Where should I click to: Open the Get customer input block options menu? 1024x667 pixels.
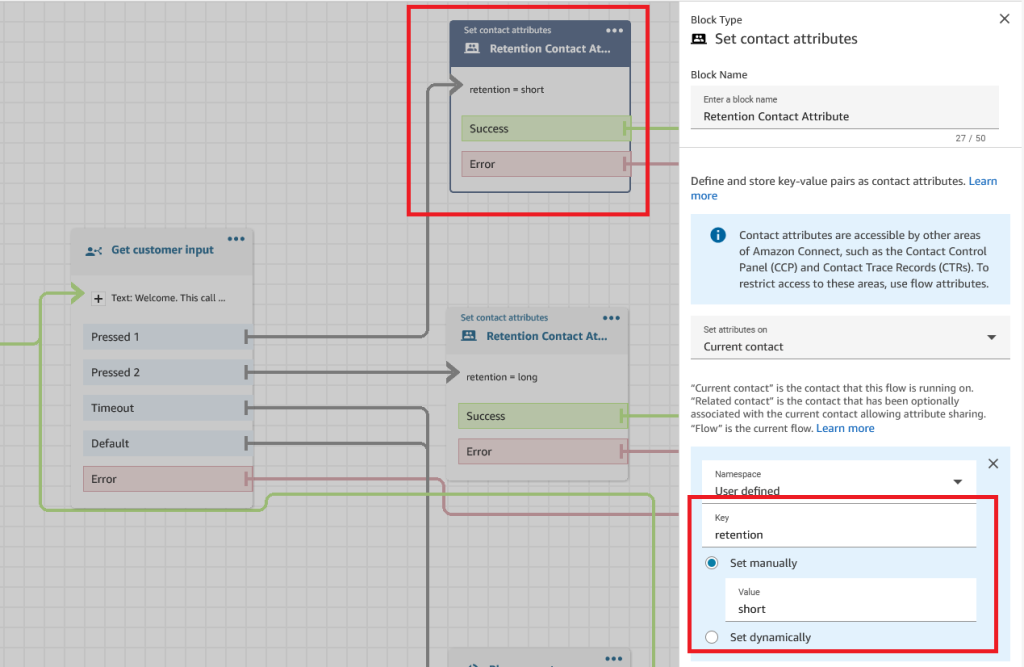pyautogui.click(x=236, y=239)
